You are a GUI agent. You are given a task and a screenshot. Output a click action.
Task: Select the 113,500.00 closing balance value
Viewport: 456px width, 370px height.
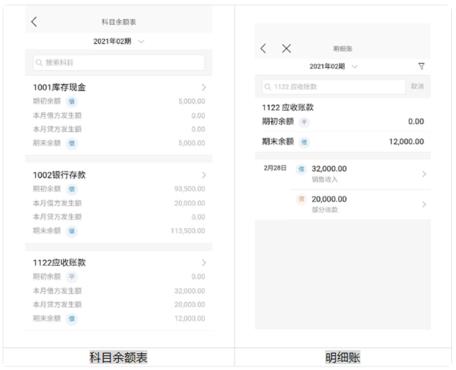188,231
